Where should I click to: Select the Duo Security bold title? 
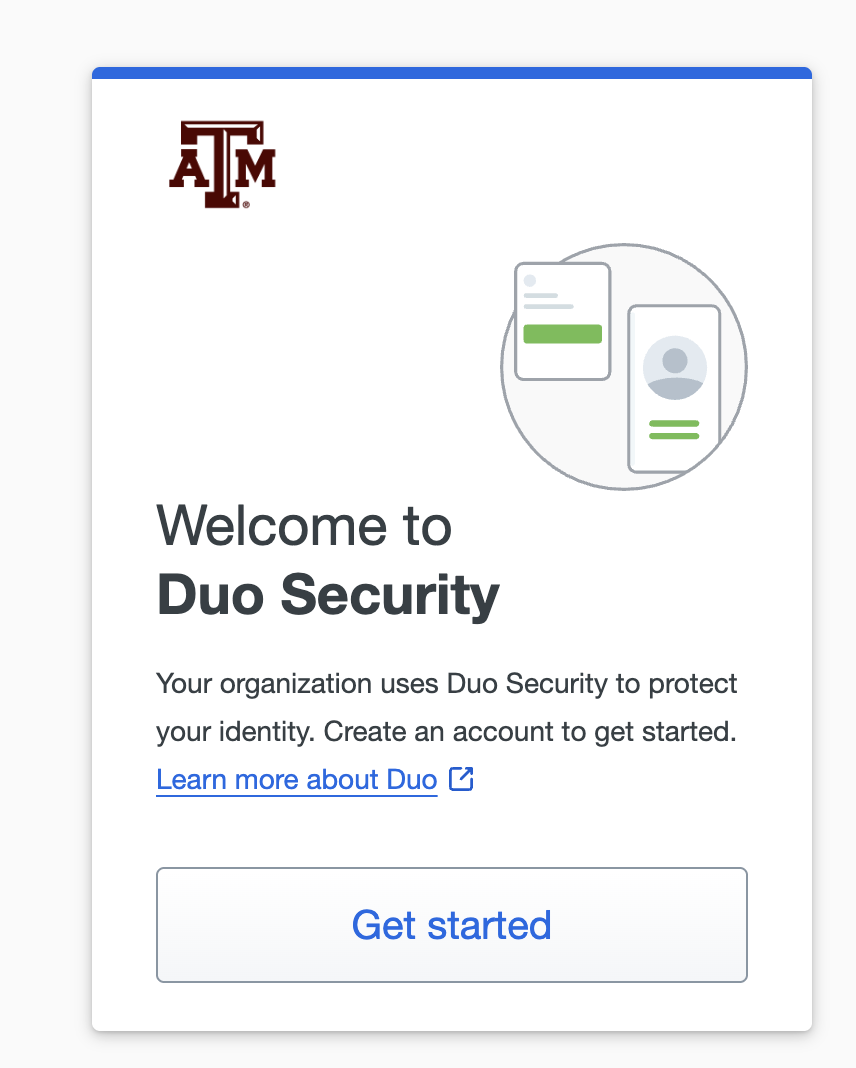[327, 595]
